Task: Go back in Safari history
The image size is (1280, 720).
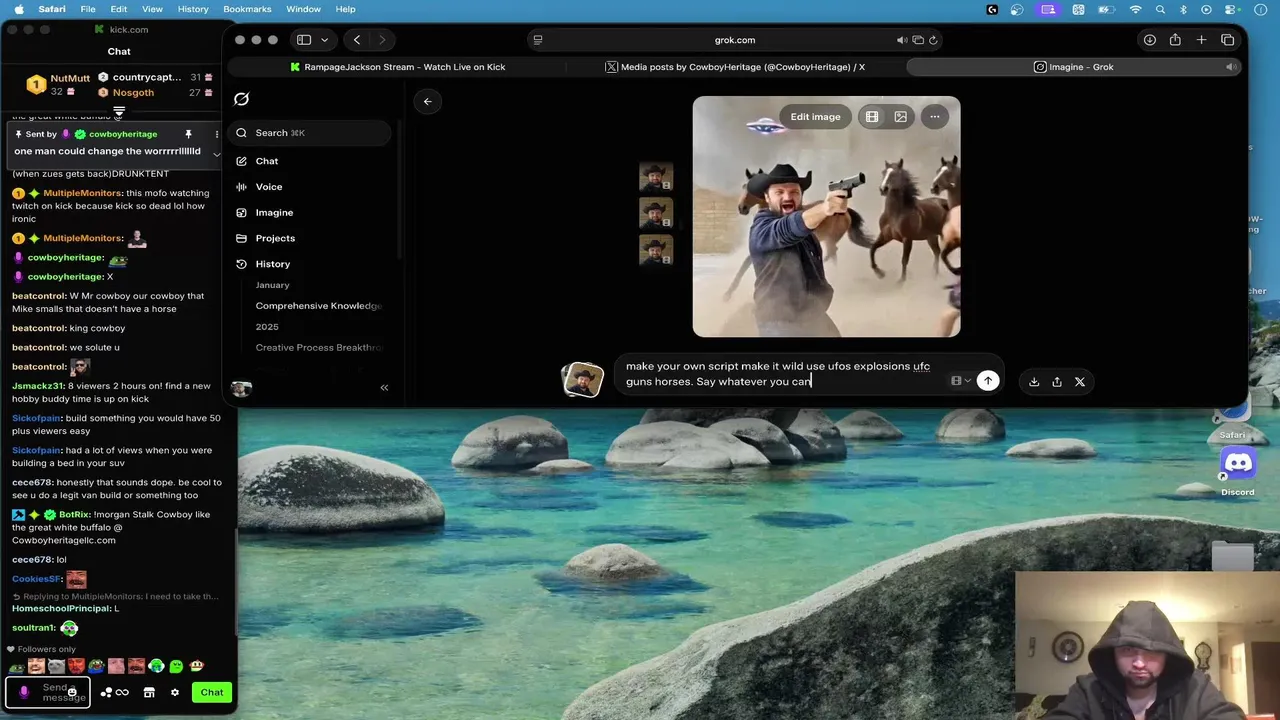Action: [x=357, y=40]
